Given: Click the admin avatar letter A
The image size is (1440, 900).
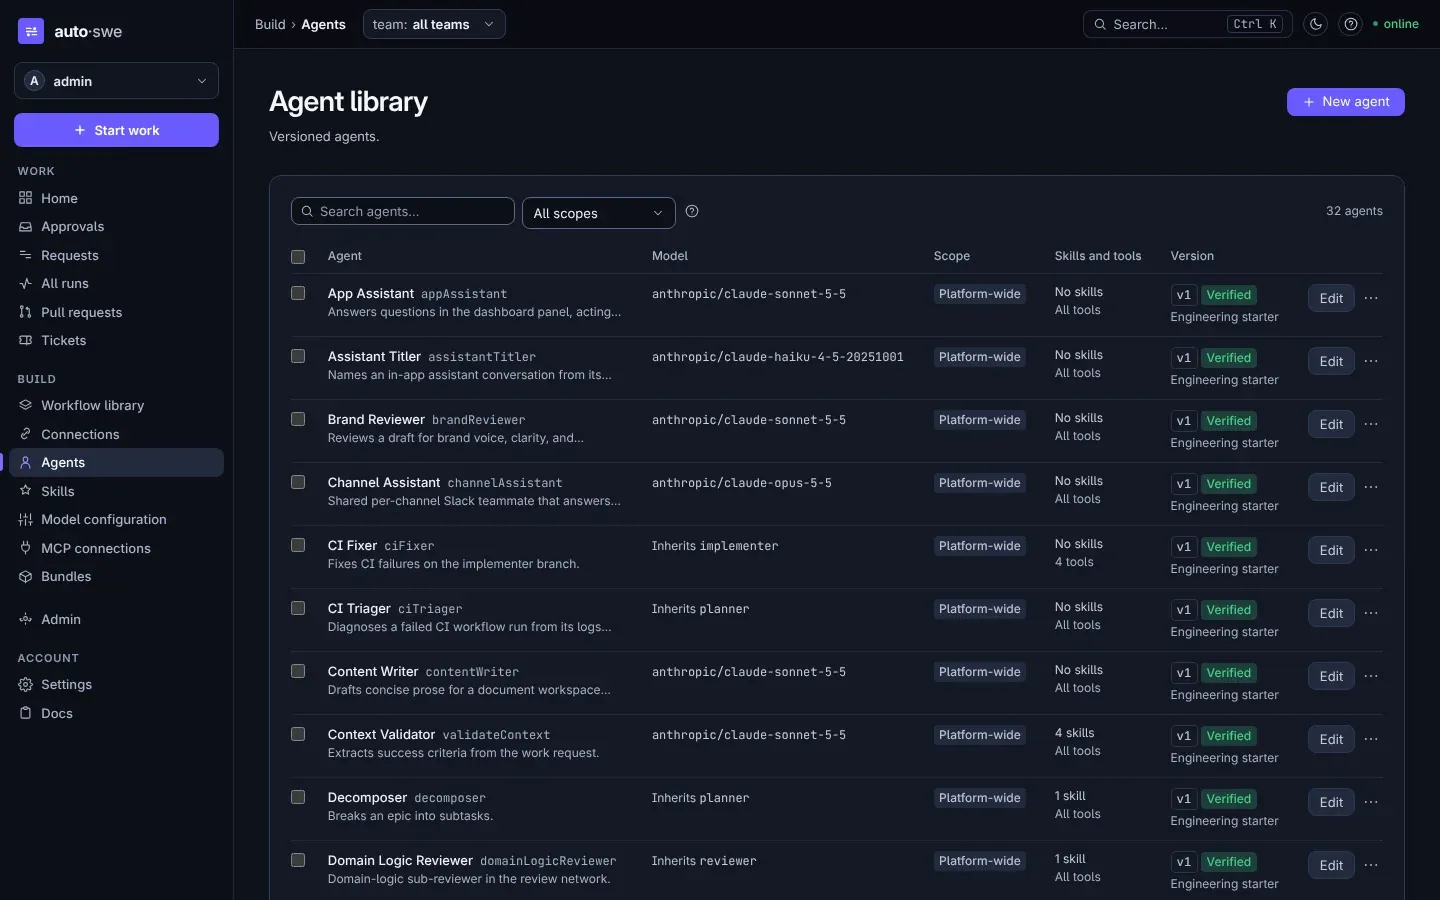Looking at the screenshot, I should click(x=34, y=81).
